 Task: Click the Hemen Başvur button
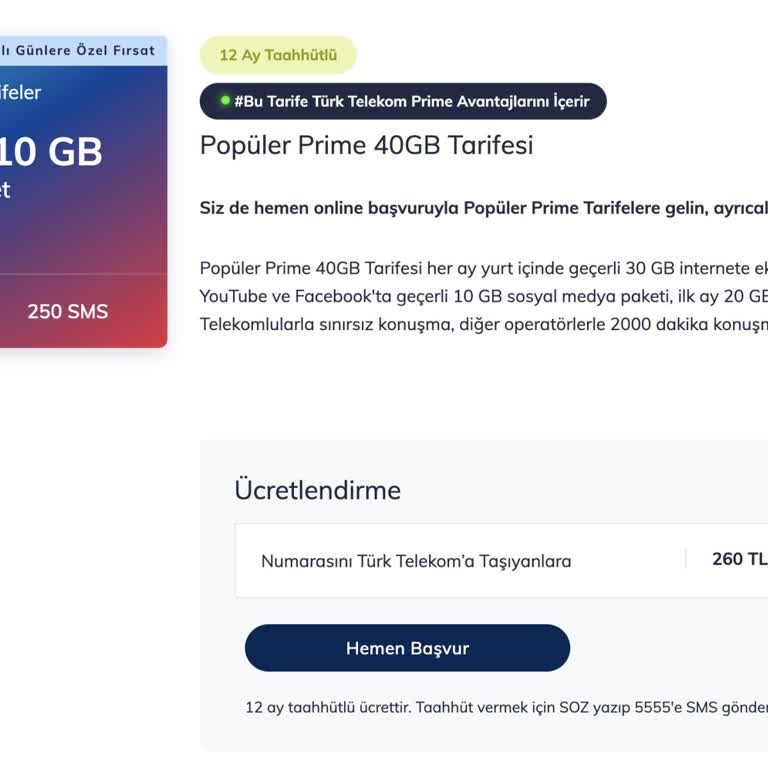(x=407, y=648)
